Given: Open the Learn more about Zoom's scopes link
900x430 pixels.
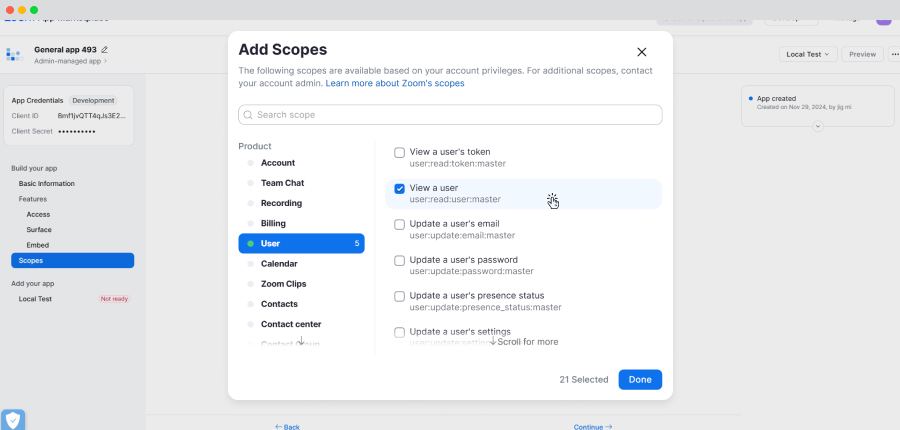Looking at the screenshot, I should click(x=395, y=83).
